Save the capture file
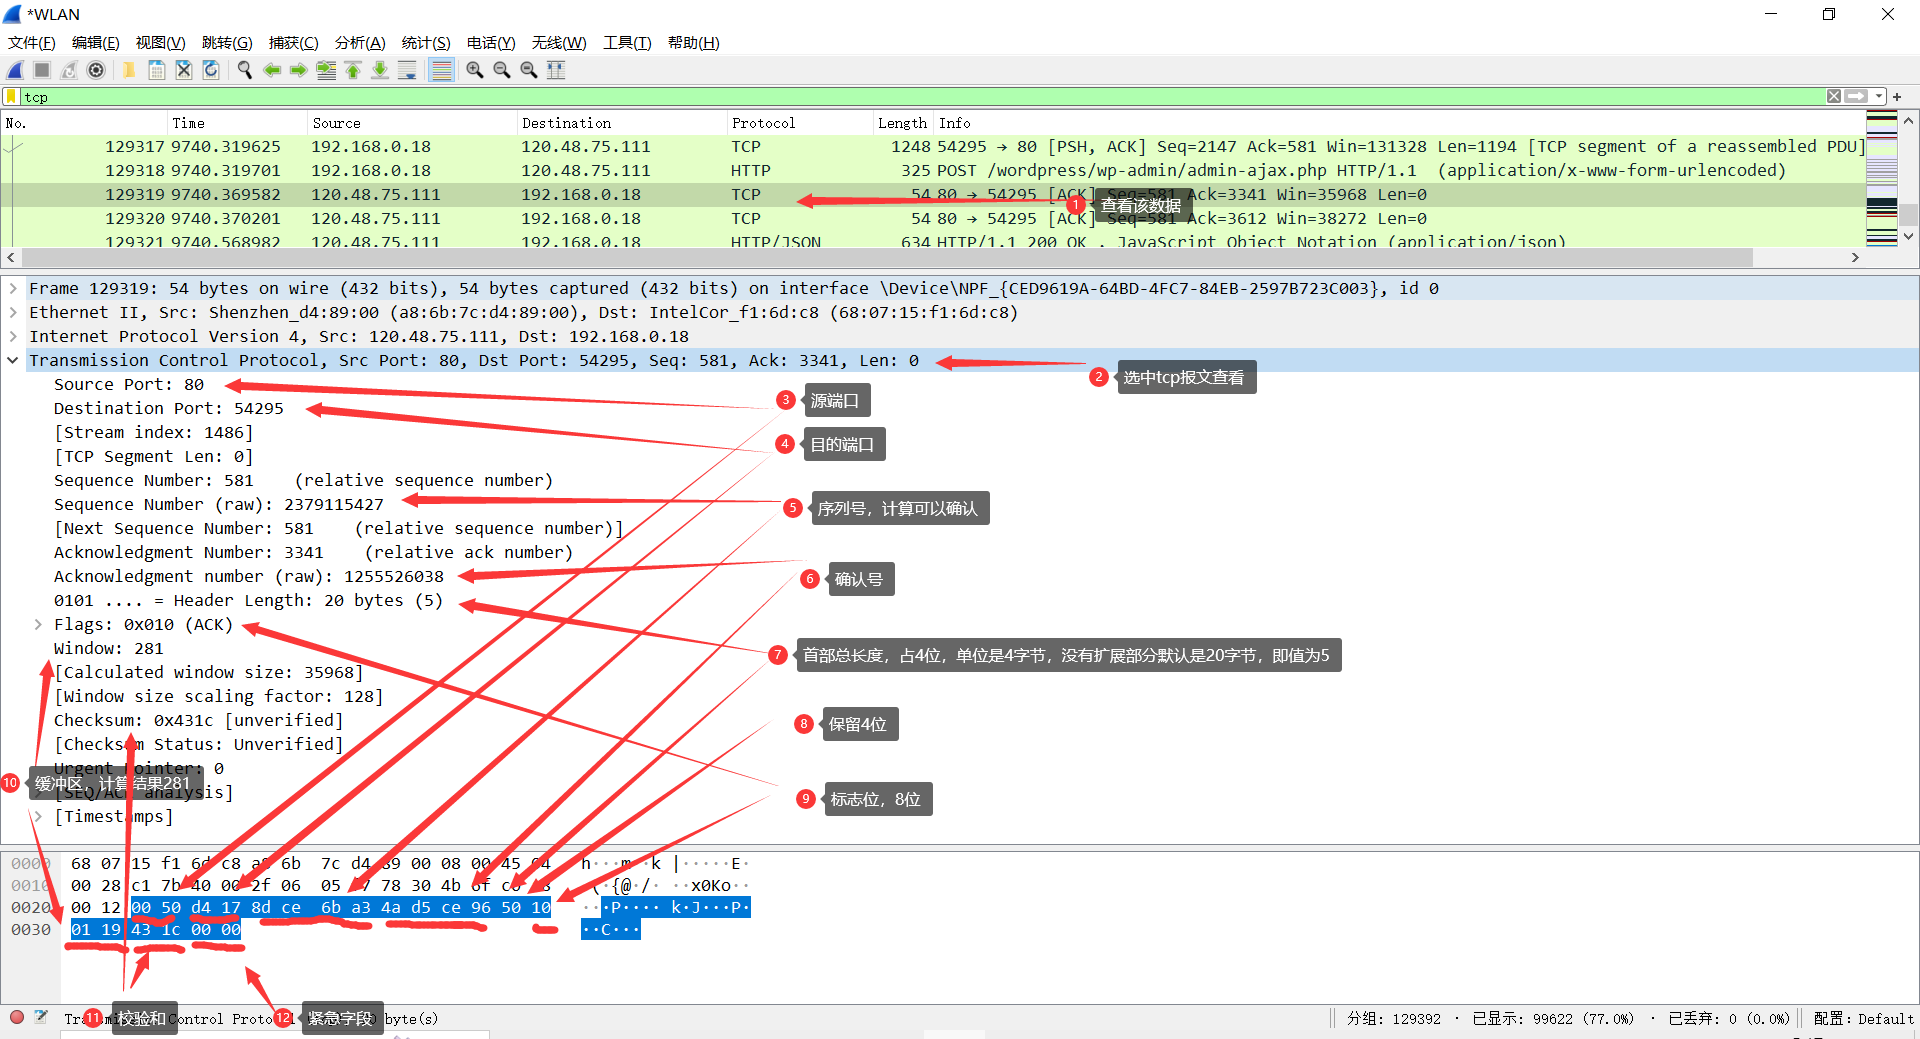 pyautogui.click(x=156, y=70)
